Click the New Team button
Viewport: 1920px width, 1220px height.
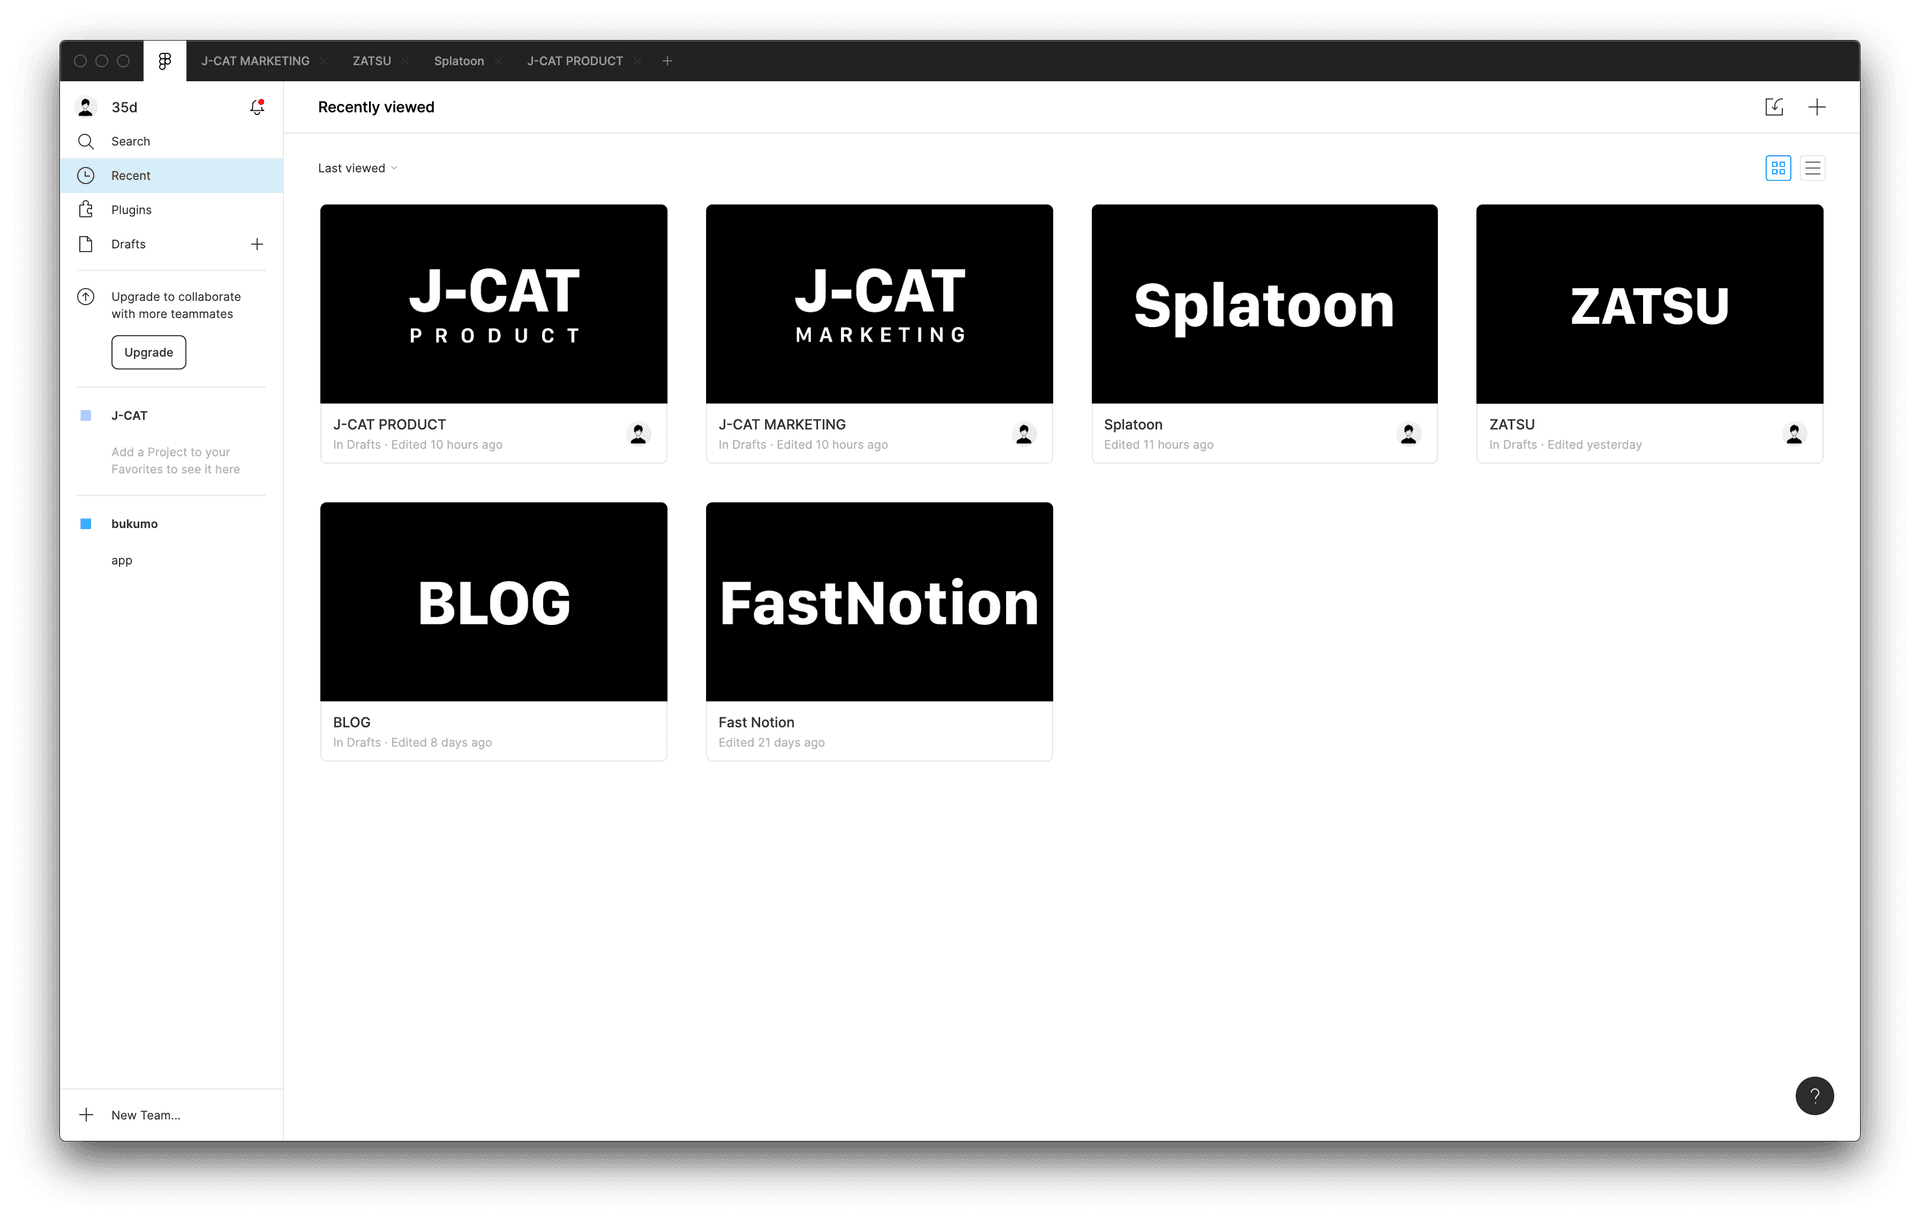click(147, 1115)
